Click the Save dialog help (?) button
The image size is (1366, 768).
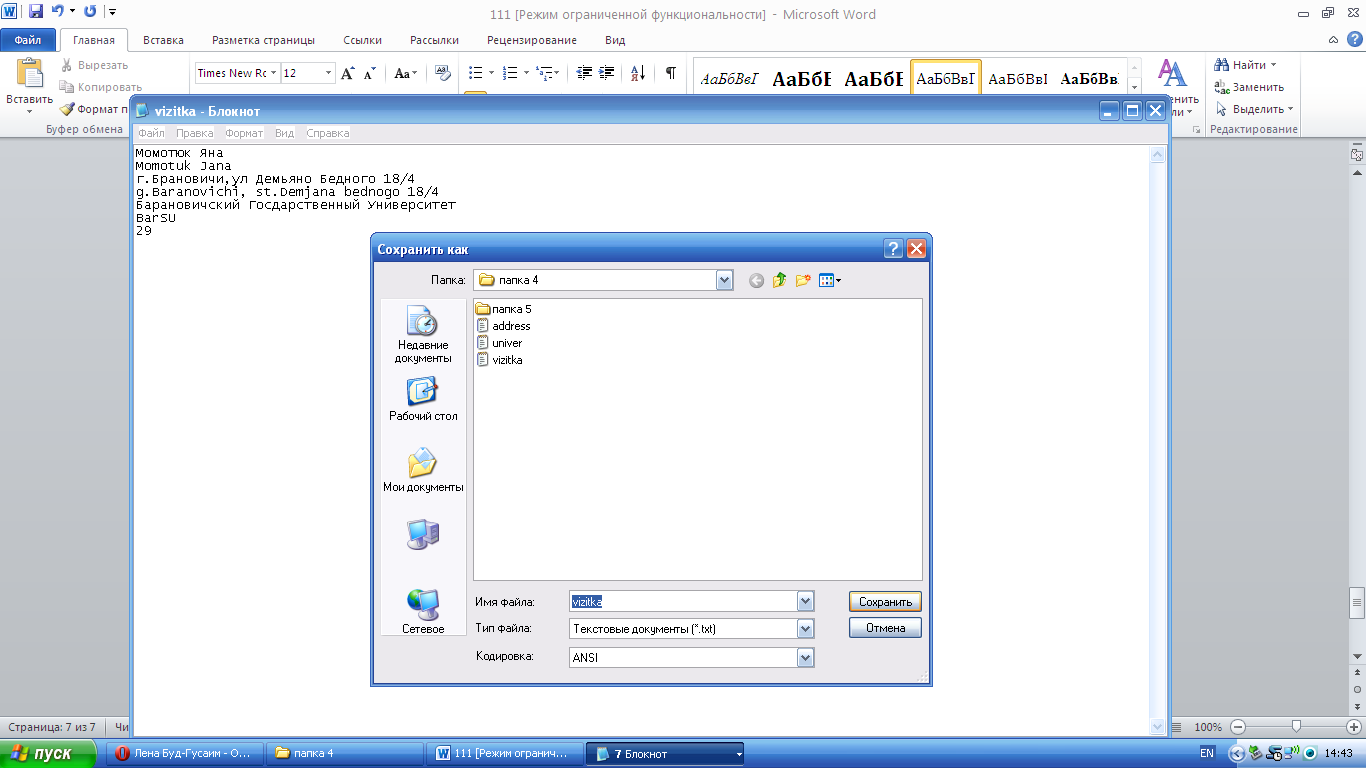[894, 249]
